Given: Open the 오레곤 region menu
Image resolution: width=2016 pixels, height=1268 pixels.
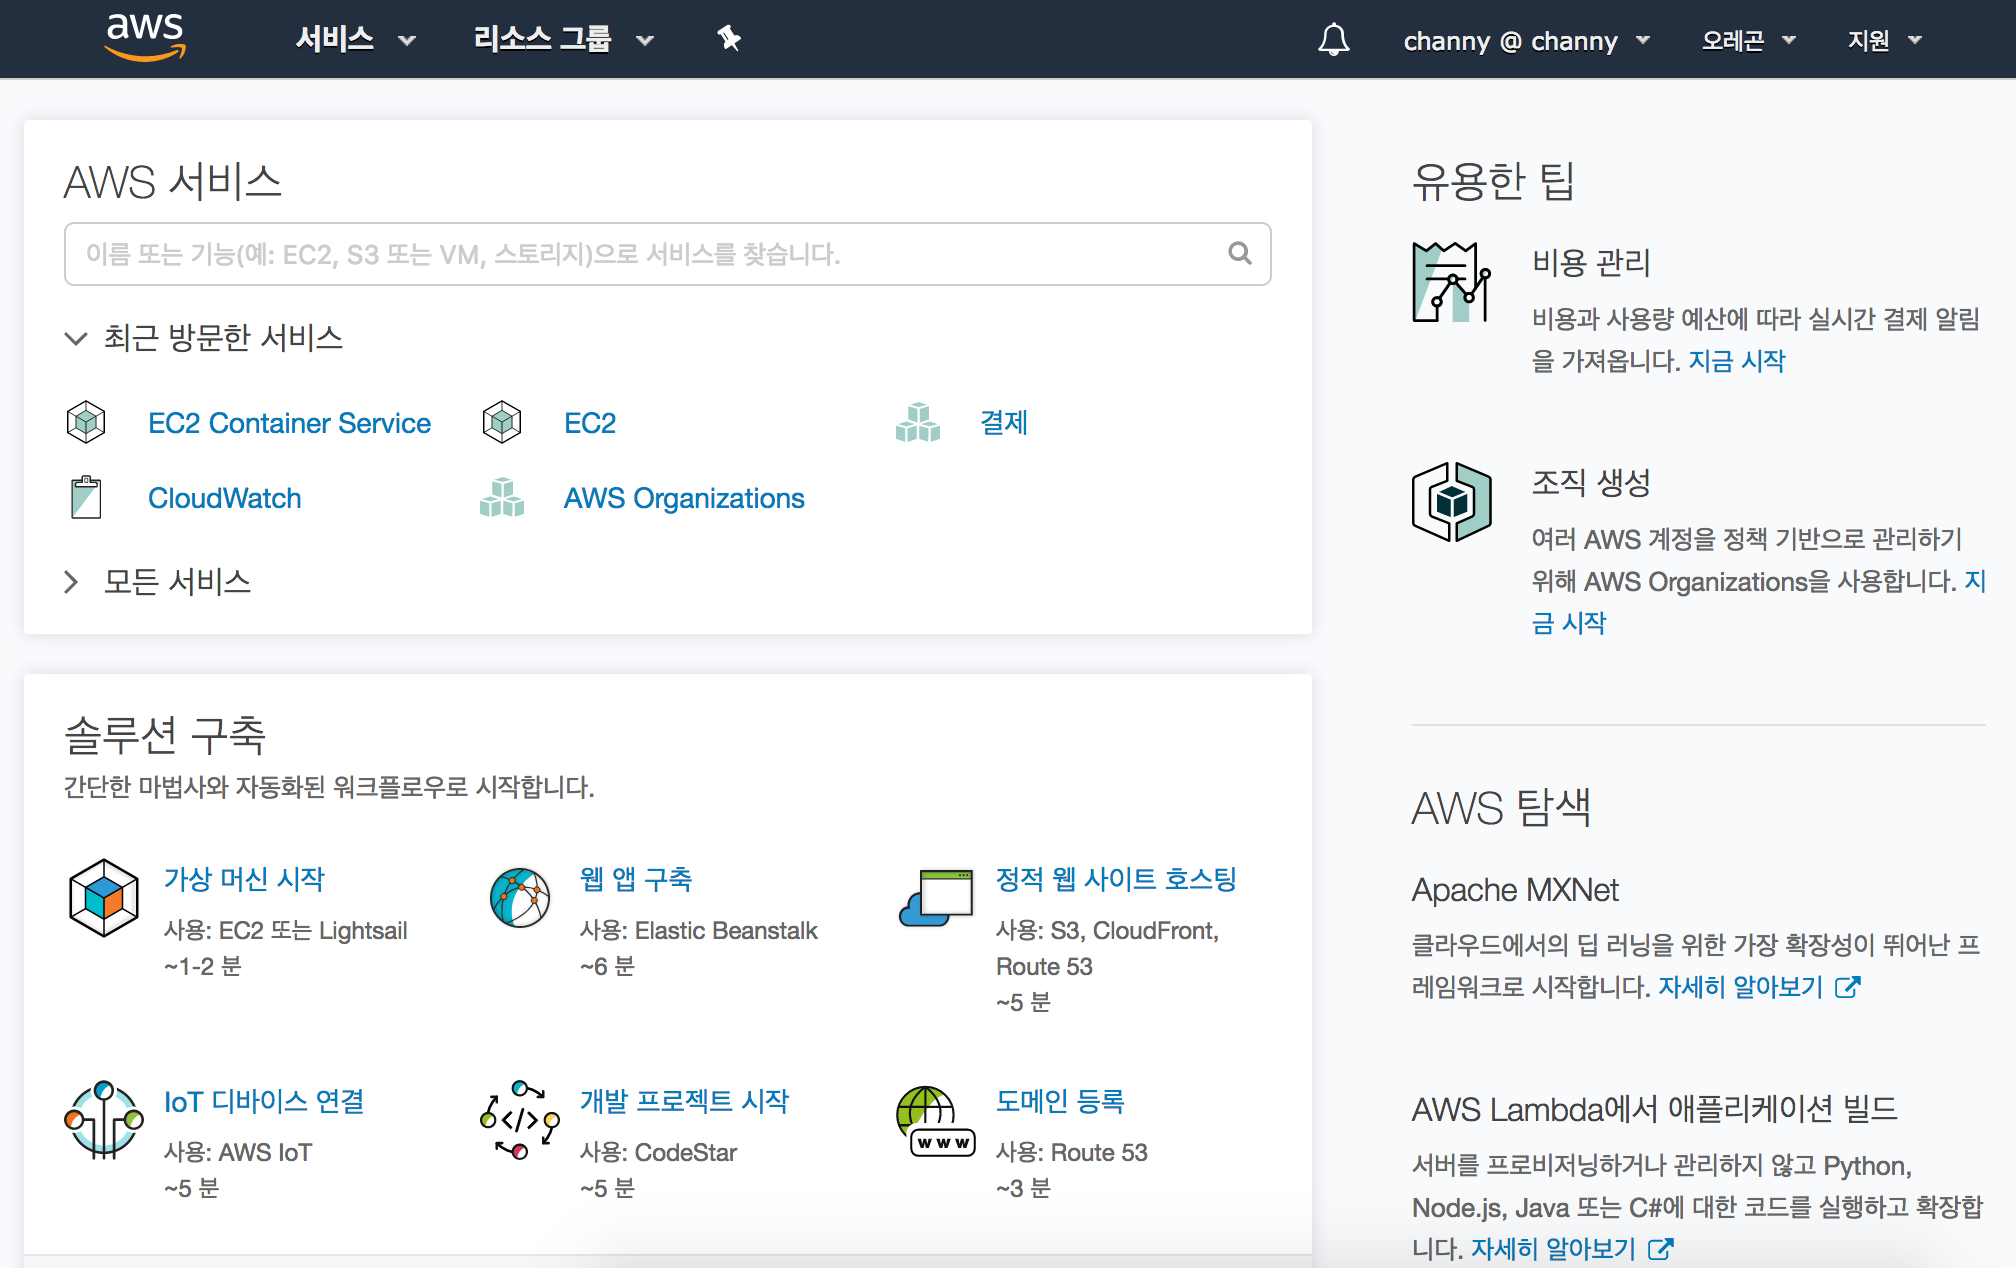Looking at the screenshot, I should click(1748, 41).
